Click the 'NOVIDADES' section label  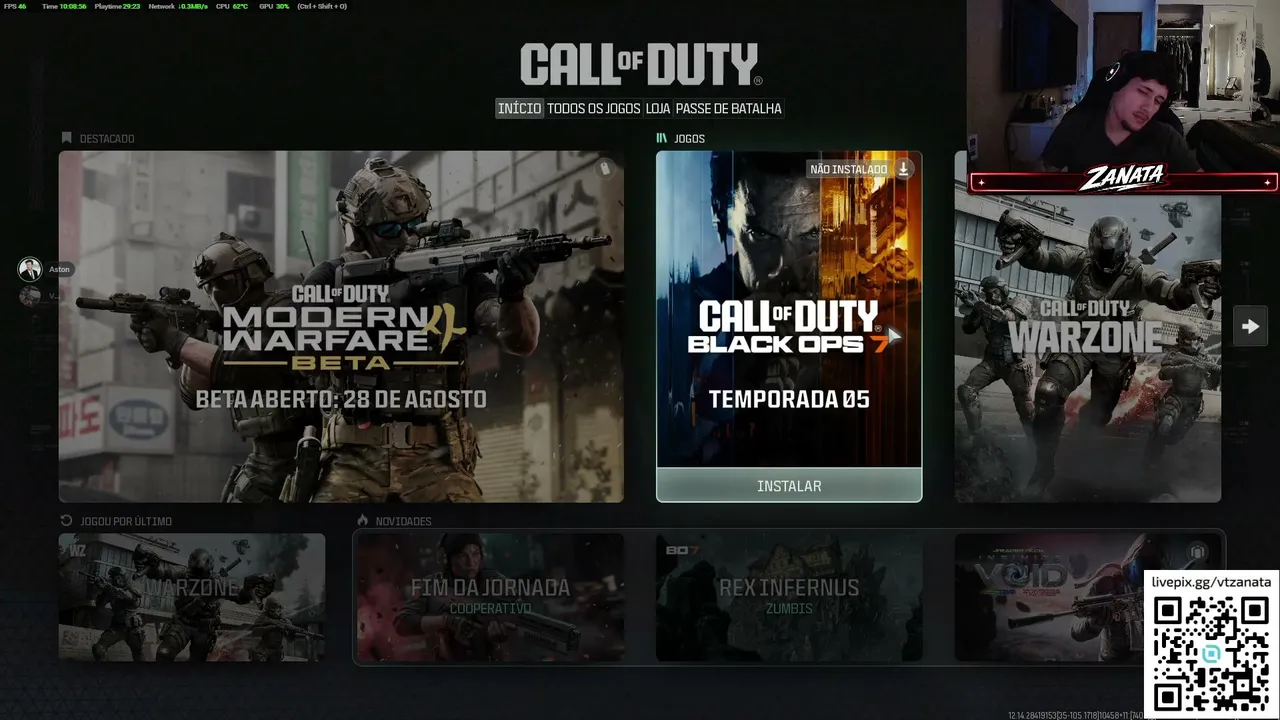(x=403, y=521)
